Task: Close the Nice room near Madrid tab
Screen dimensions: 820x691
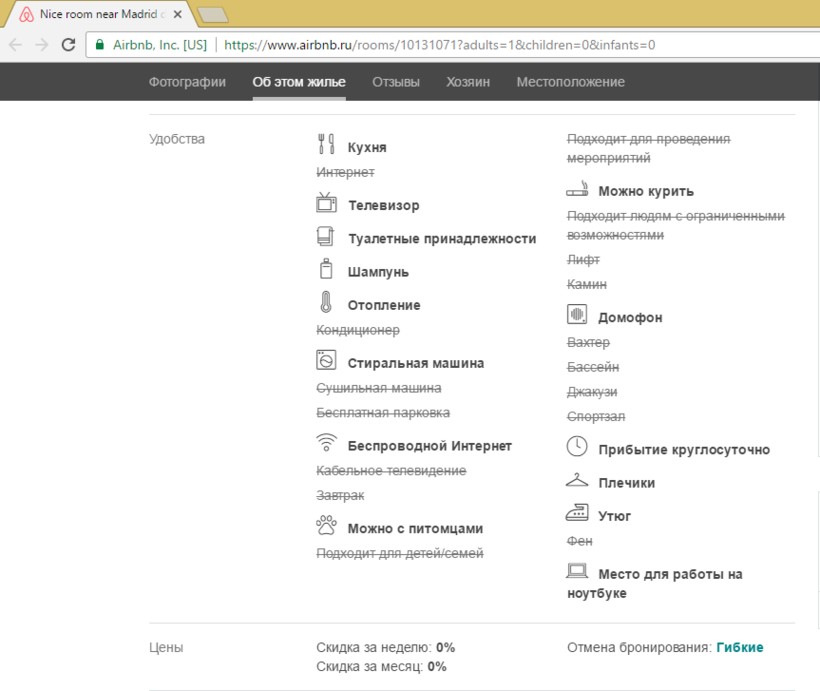Action: tap(178, 14)
